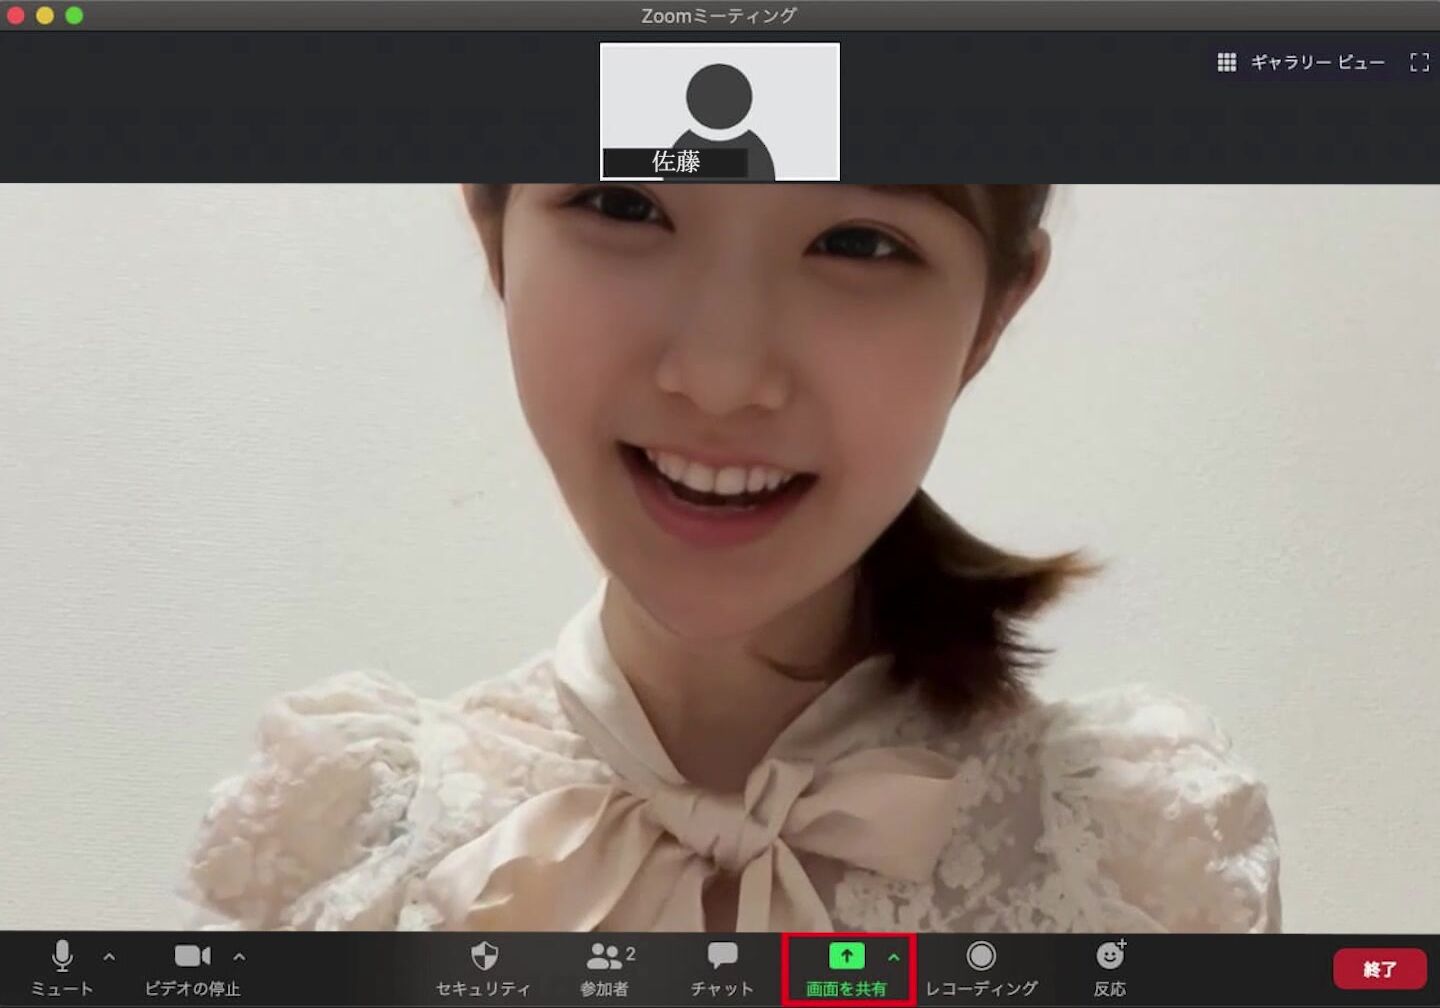This screenshot has height=1008, width=1440.
Task: Open the セキュリティ shield icon
Action: (x=484, y=957)
